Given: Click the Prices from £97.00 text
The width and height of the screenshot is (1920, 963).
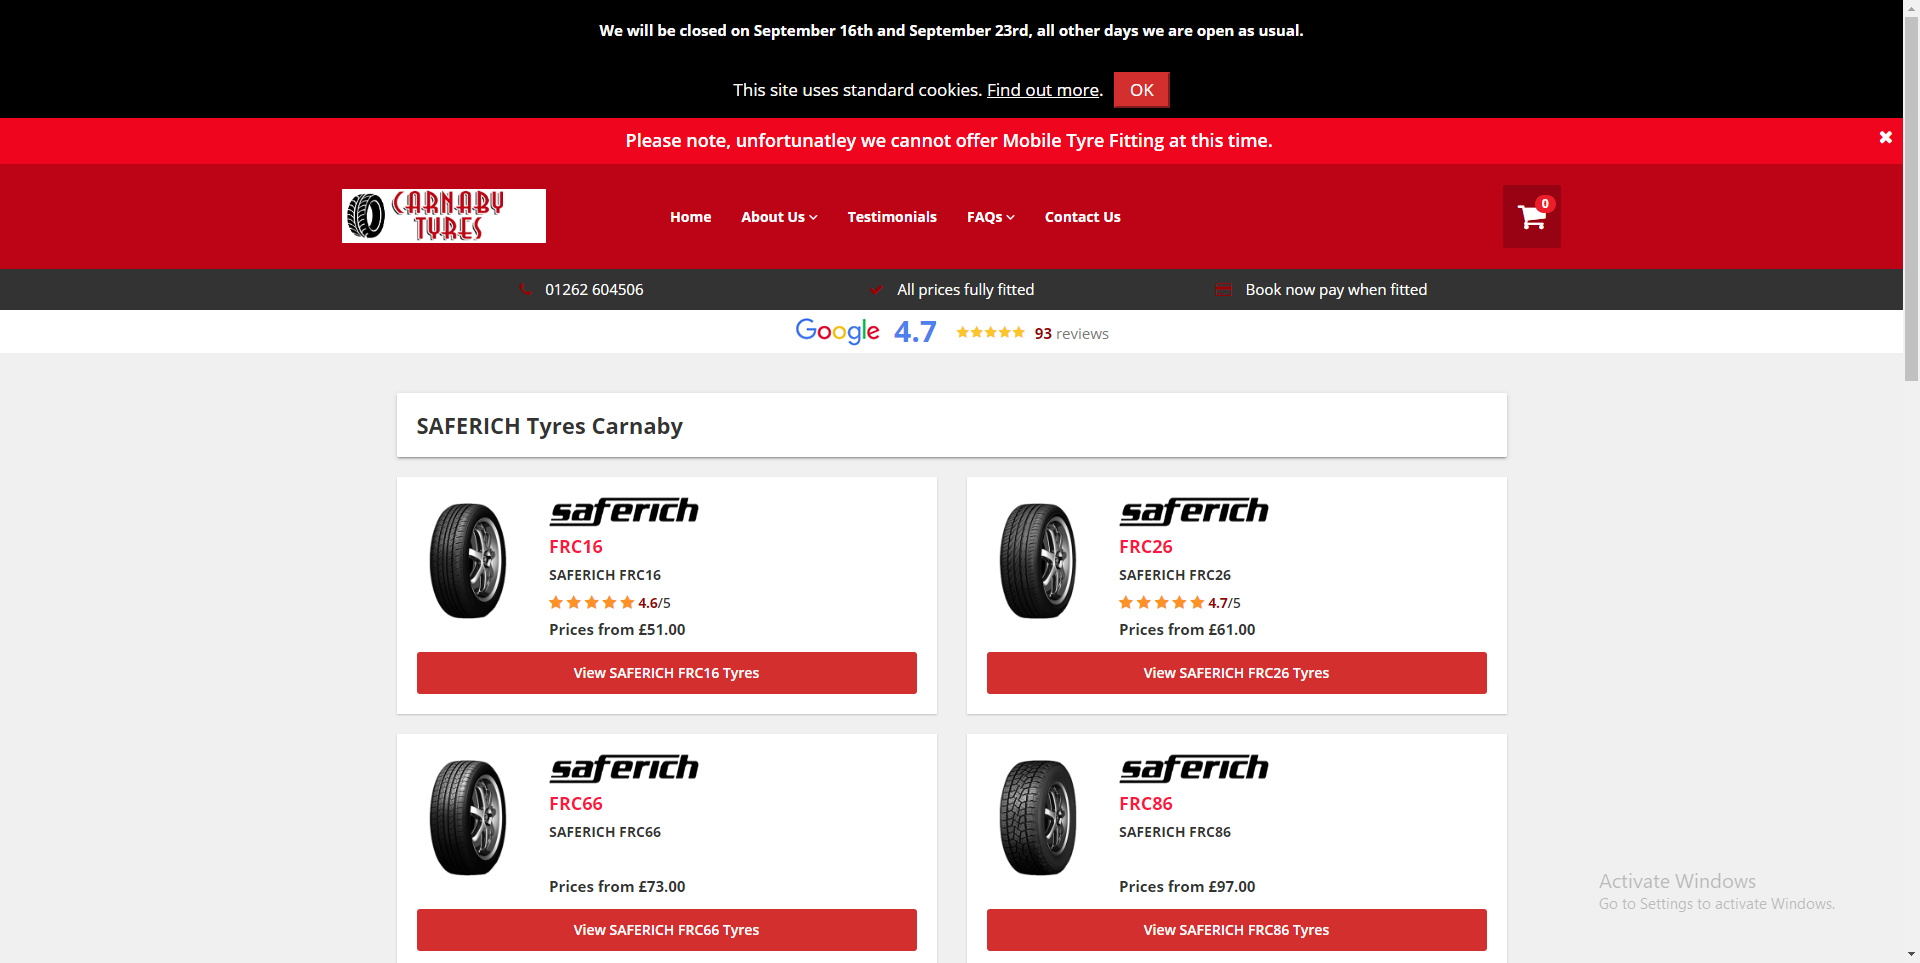Looking at the screenshot, I should [x=1187, y=887].
